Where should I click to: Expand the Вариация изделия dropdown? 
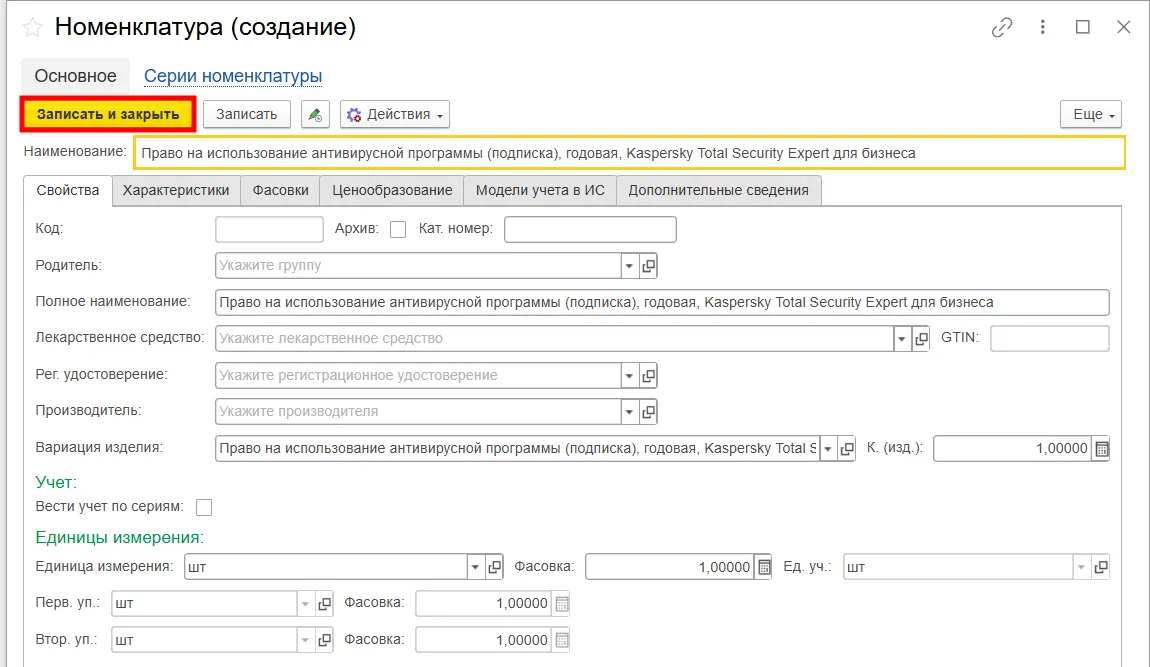click(x=827, y=448)
